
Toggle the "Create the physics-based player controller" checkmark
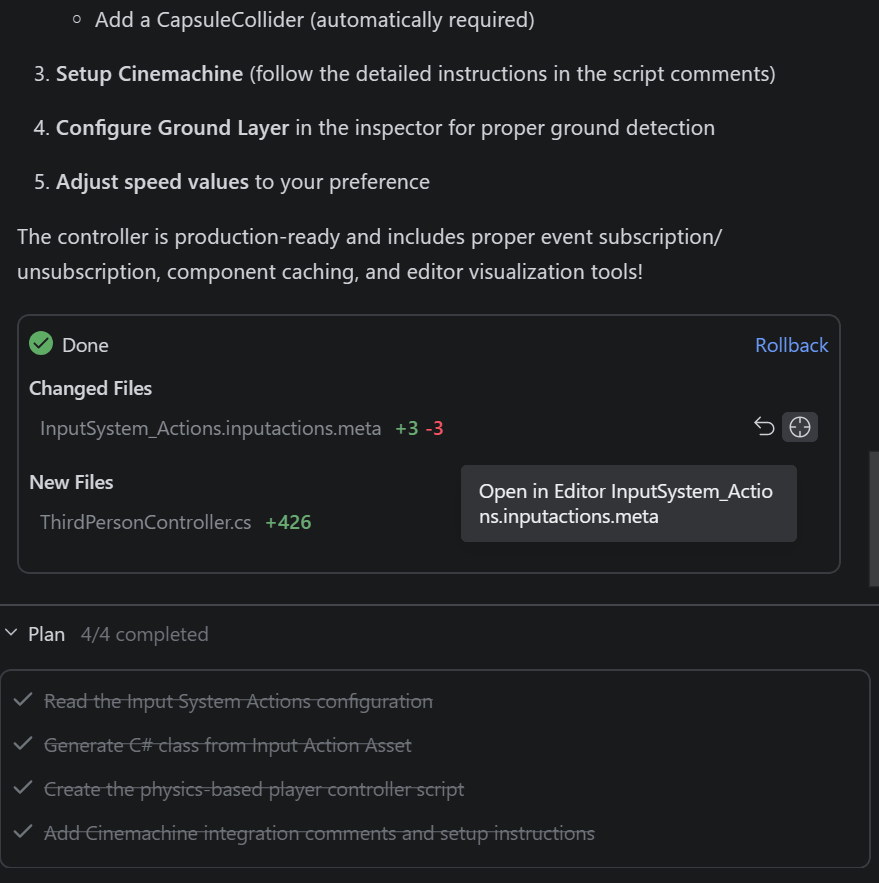pyautogui.click(x=23, y=789)
